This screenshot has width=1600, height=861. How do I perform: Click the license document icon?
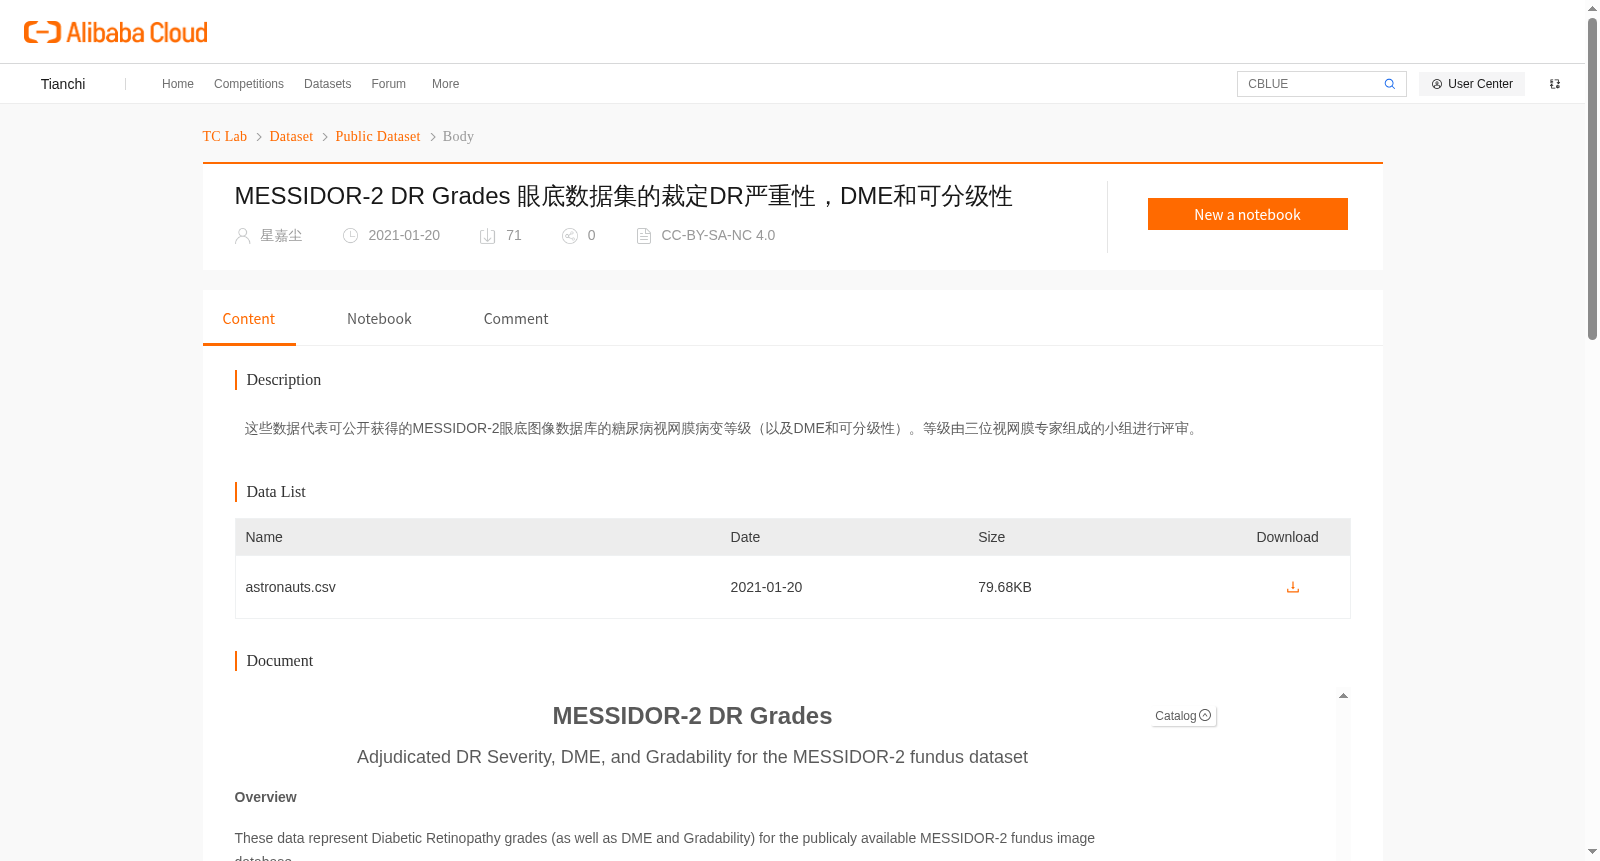click(644, 236)
